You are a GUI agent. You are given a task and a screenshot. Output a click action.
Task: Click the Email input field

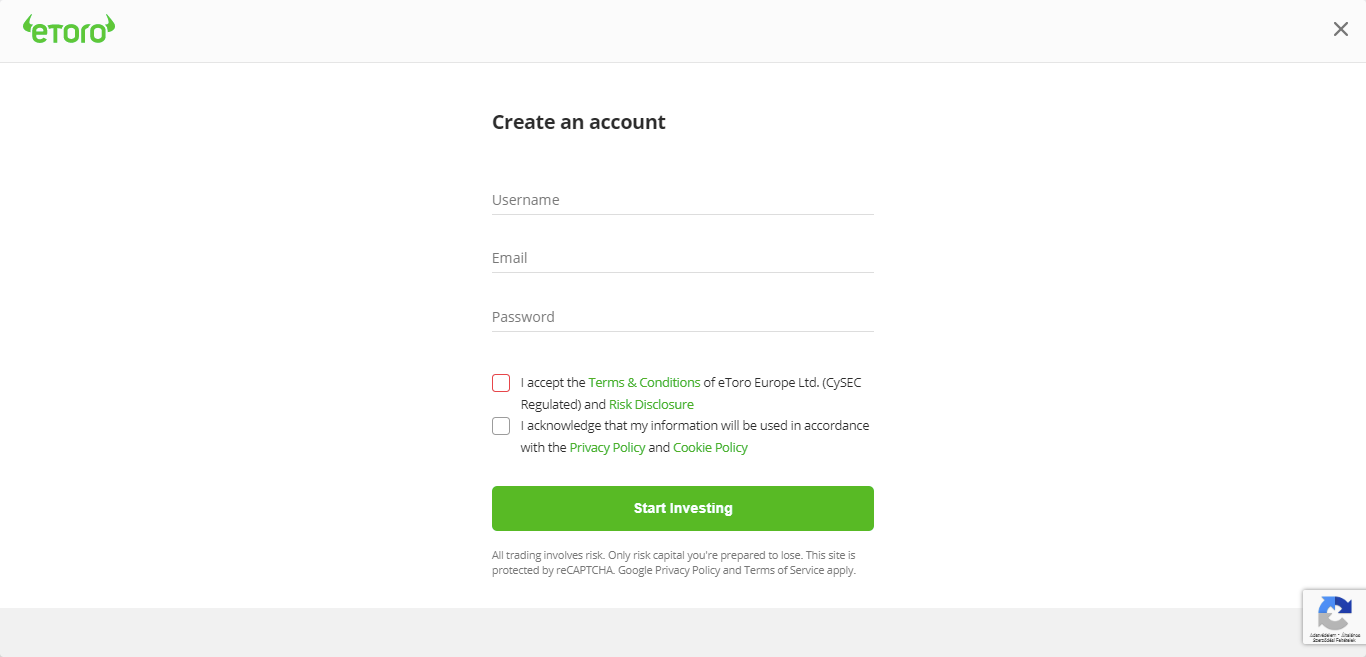click(x=682, y=258)
